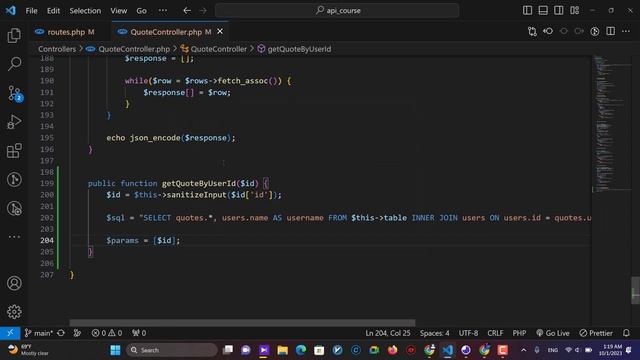
Task: Open the Search view in activity bar
Action: pos(14,64)
